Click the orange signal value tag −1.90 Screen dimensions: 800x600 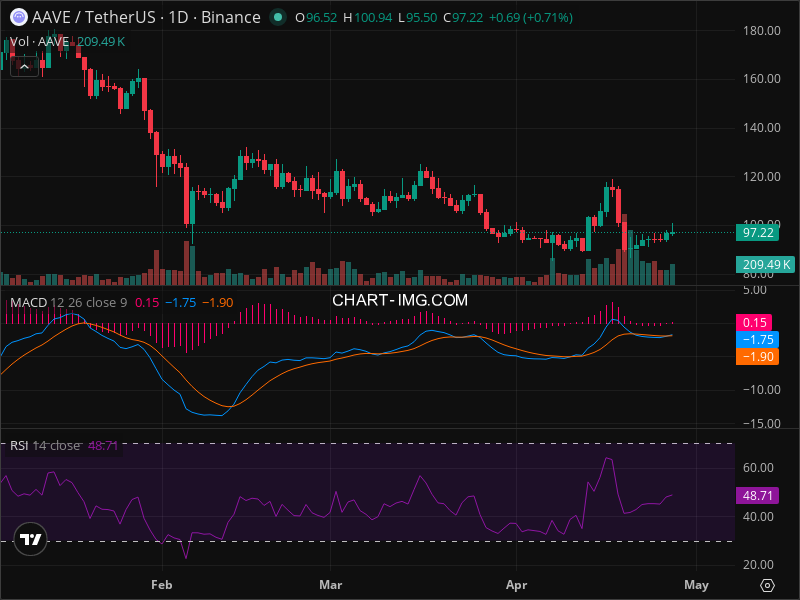click(758, 357)
